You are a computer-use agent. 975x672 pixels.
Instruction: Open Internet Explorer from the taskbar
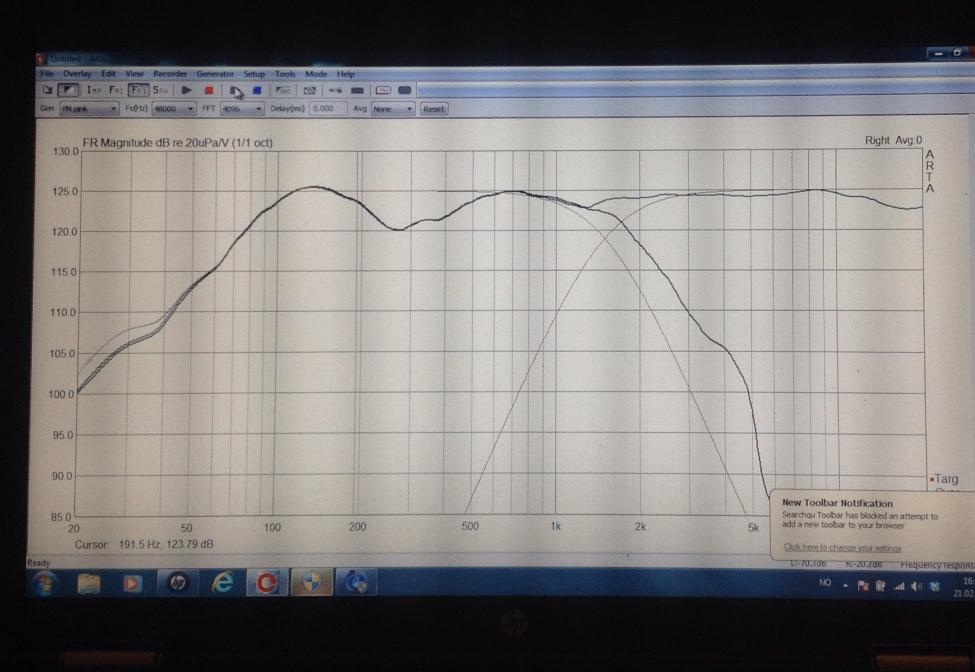pyautogui.click(x=223, y=583)
